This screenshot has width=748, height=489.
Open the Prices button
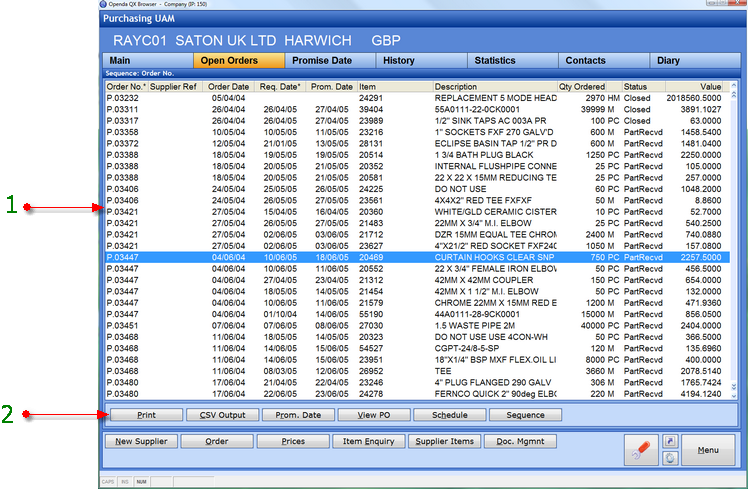click(293, 441)
